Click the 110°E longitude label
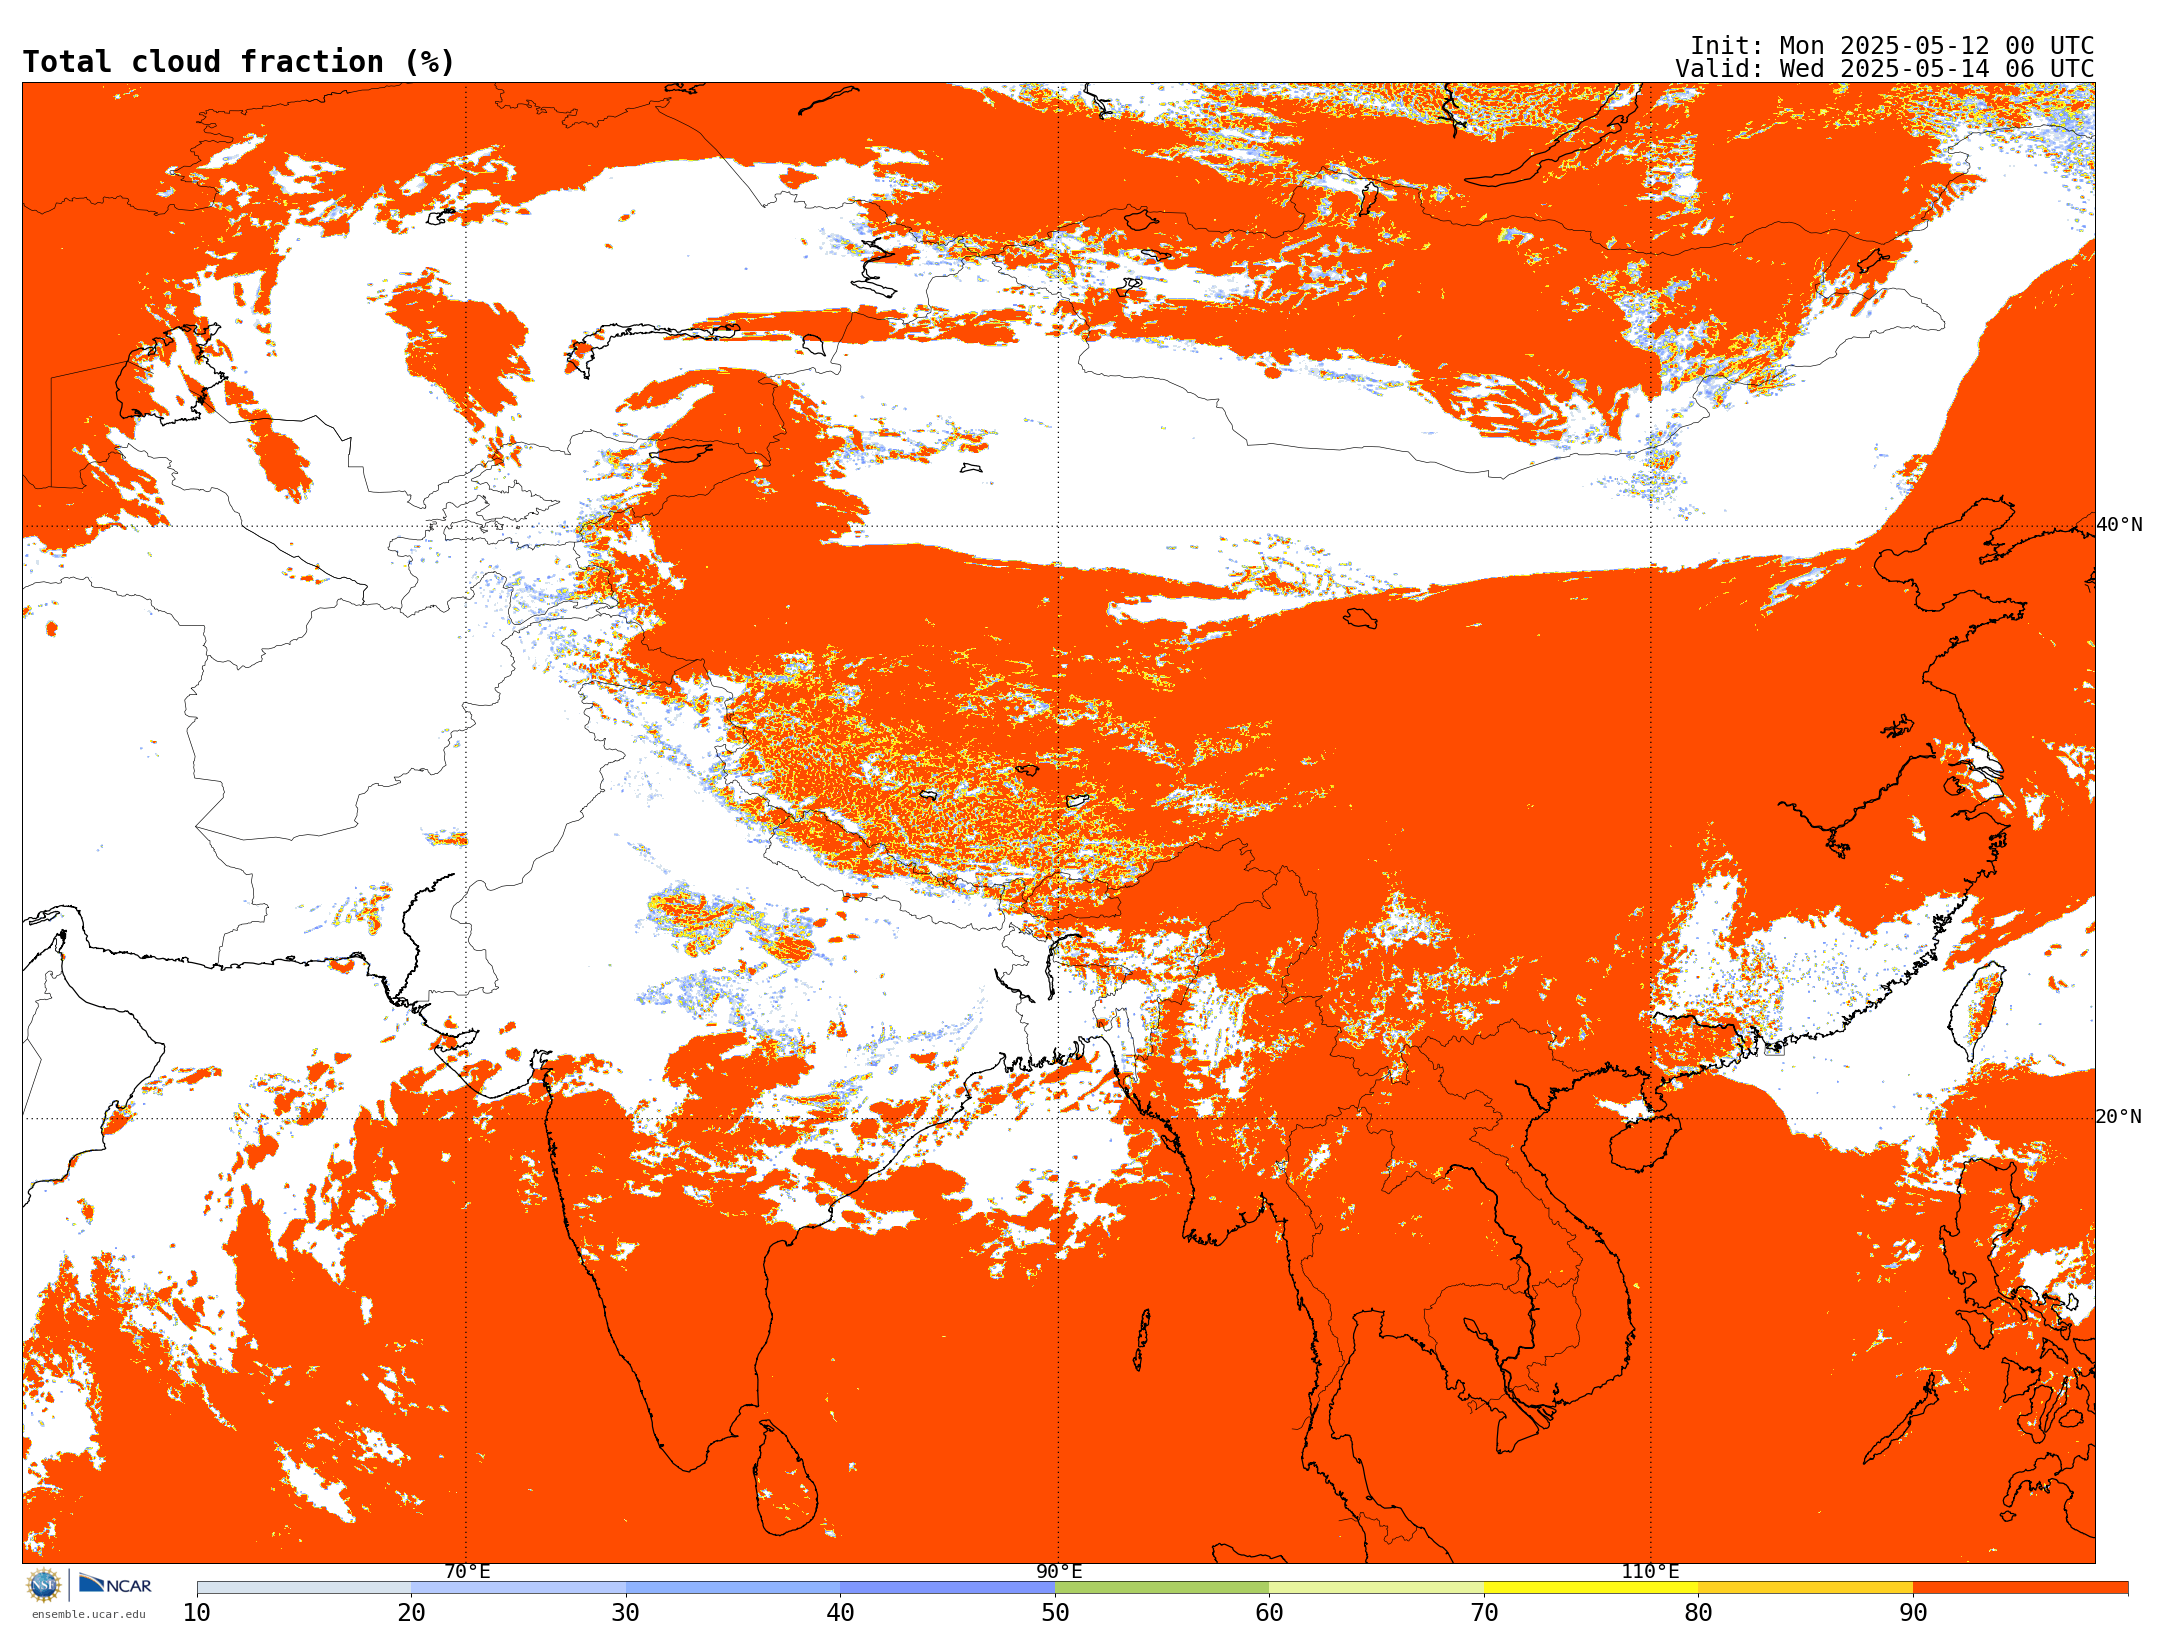 [x=1650, y=1572]
